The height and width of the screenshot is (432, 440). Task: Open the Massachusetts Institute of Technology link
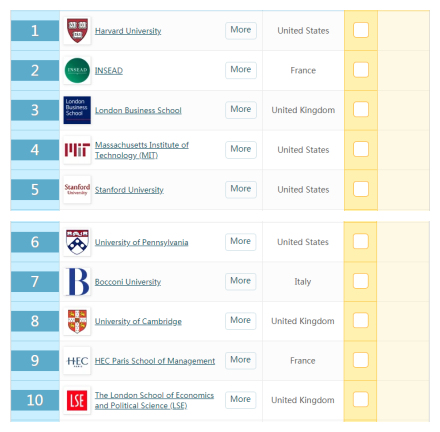[142, 150]
